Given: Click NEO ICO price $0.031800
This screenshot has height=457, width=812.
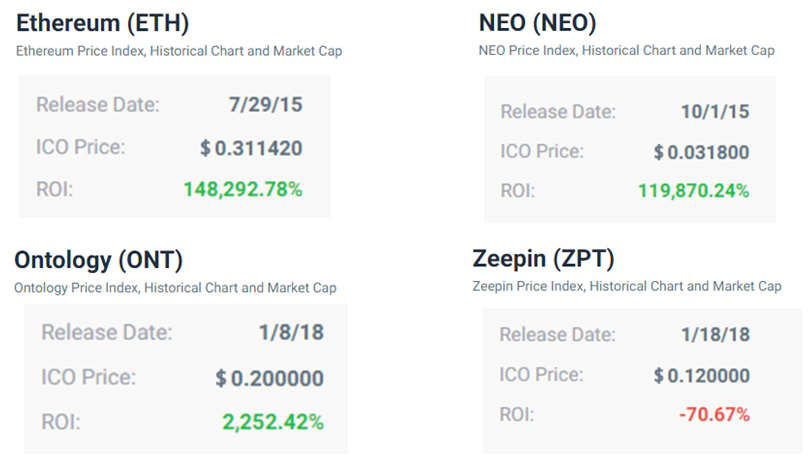Looking at the screenshot, I should 701,152.
